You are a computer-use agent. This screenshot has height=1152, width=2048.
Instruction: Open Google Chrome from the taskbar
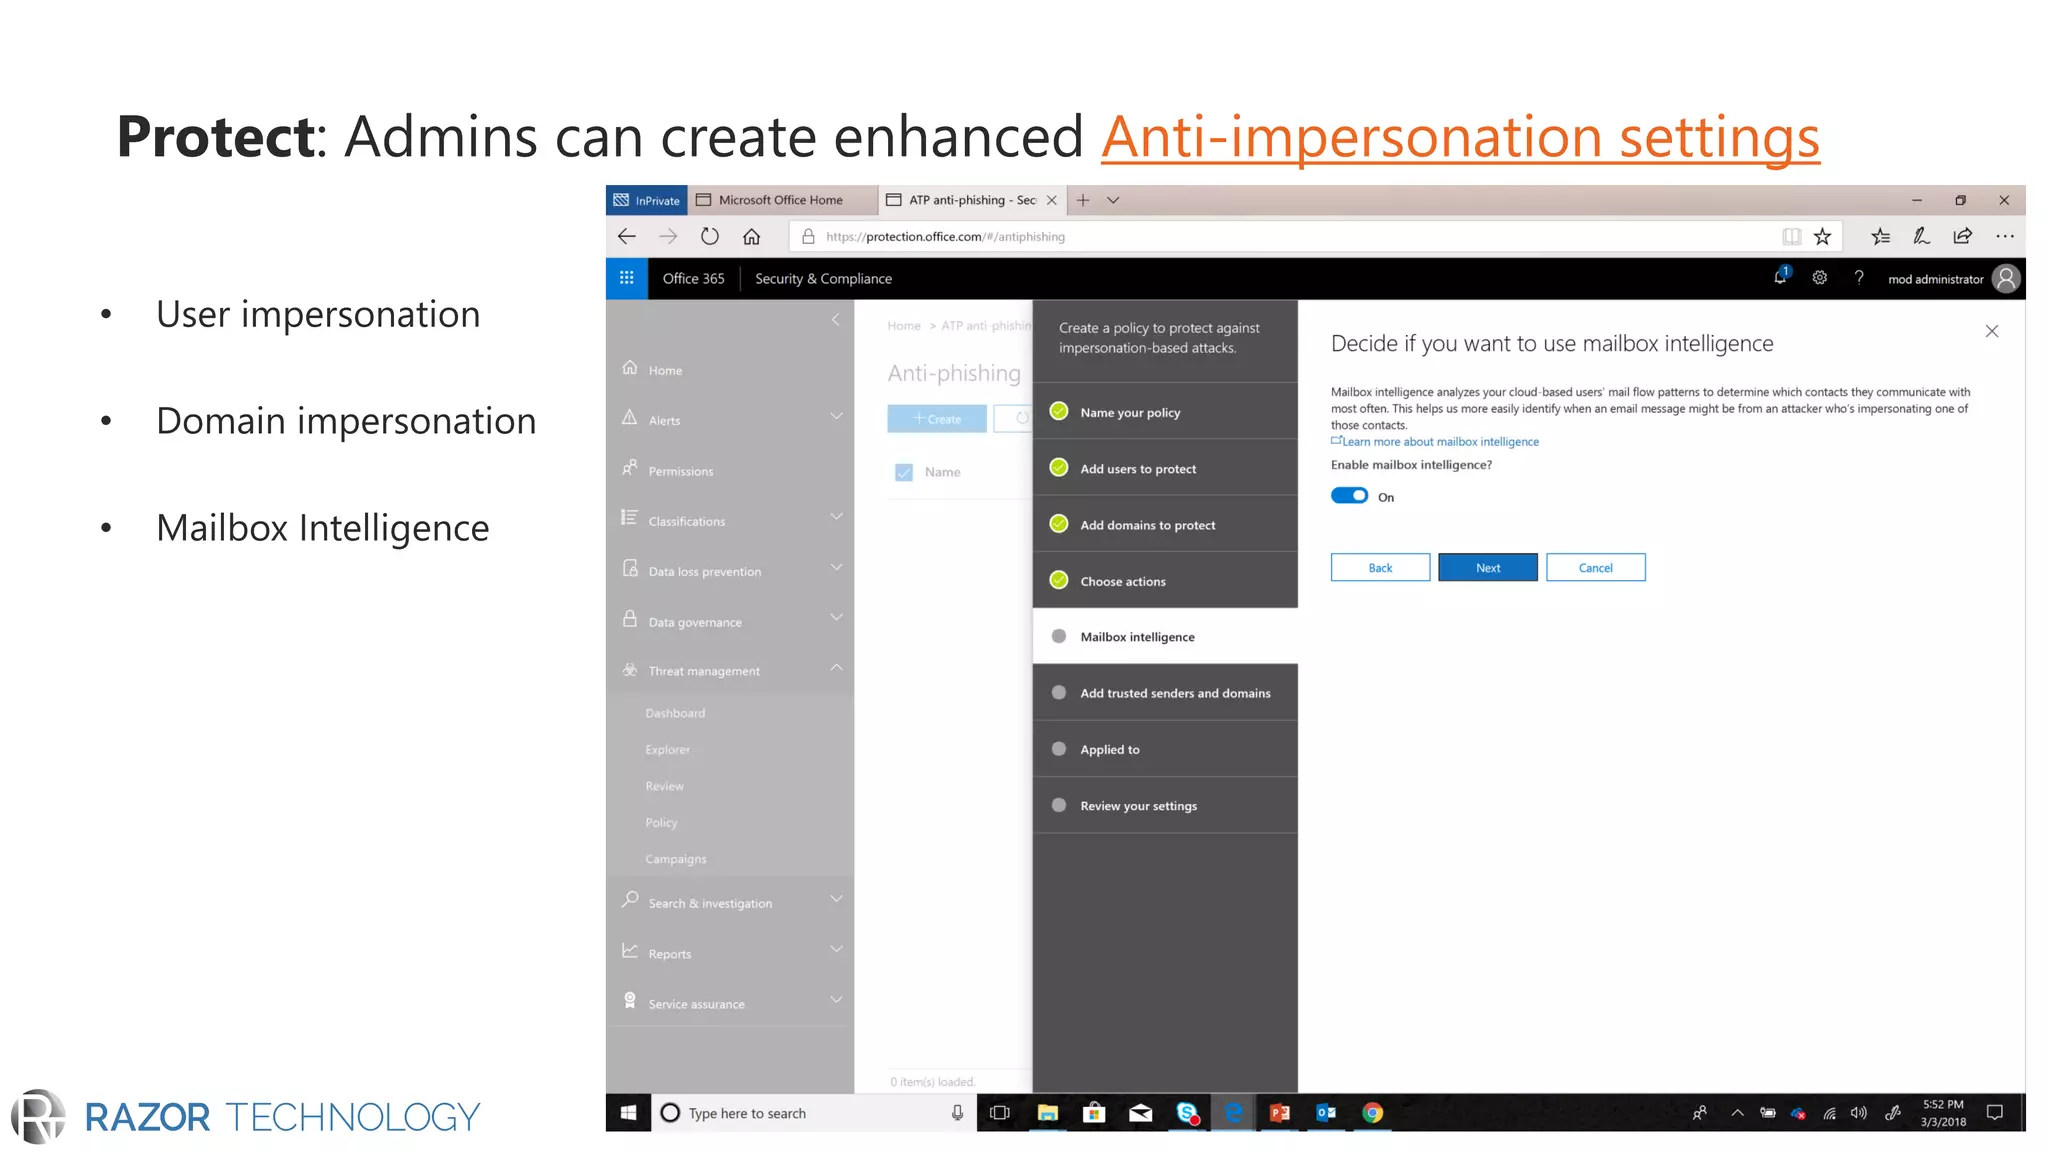pos(1373,1112)
